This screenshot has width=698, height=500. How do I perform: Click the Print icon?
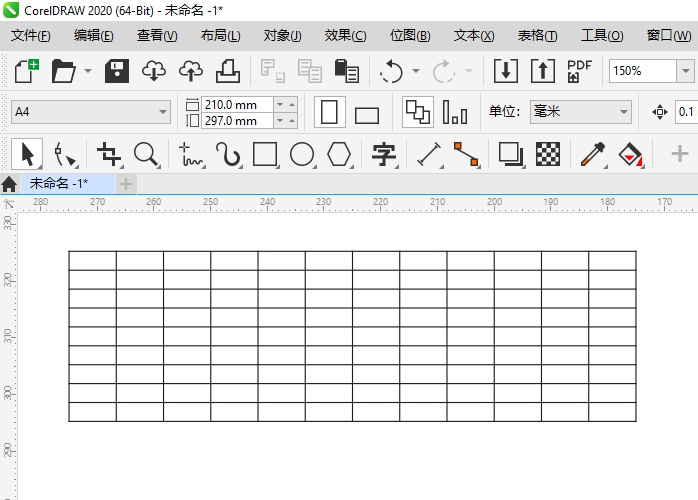point(228,71)
